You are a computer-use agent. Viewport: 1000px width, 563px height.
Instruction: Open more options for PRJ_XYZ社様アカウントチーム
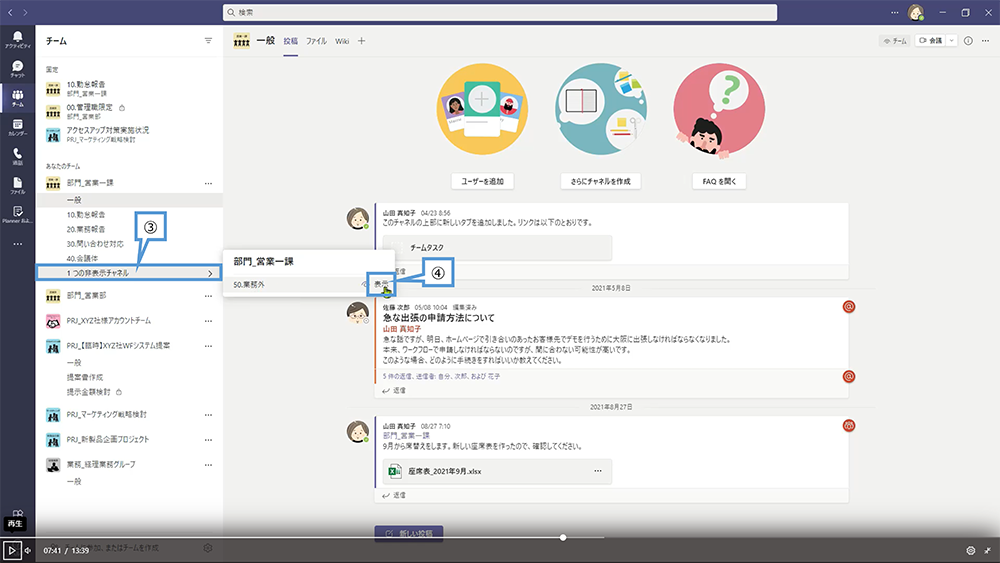pos(208,321)
